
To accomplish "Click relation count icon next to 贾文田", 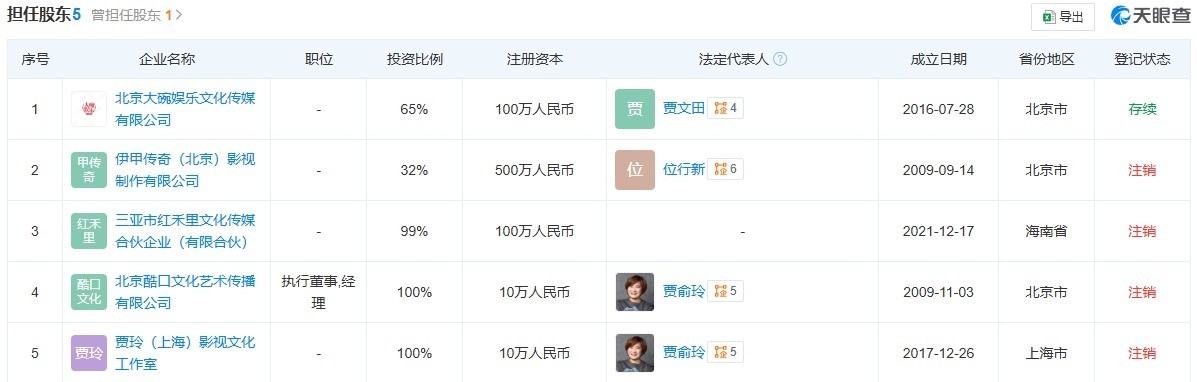I will coord(725,108).
